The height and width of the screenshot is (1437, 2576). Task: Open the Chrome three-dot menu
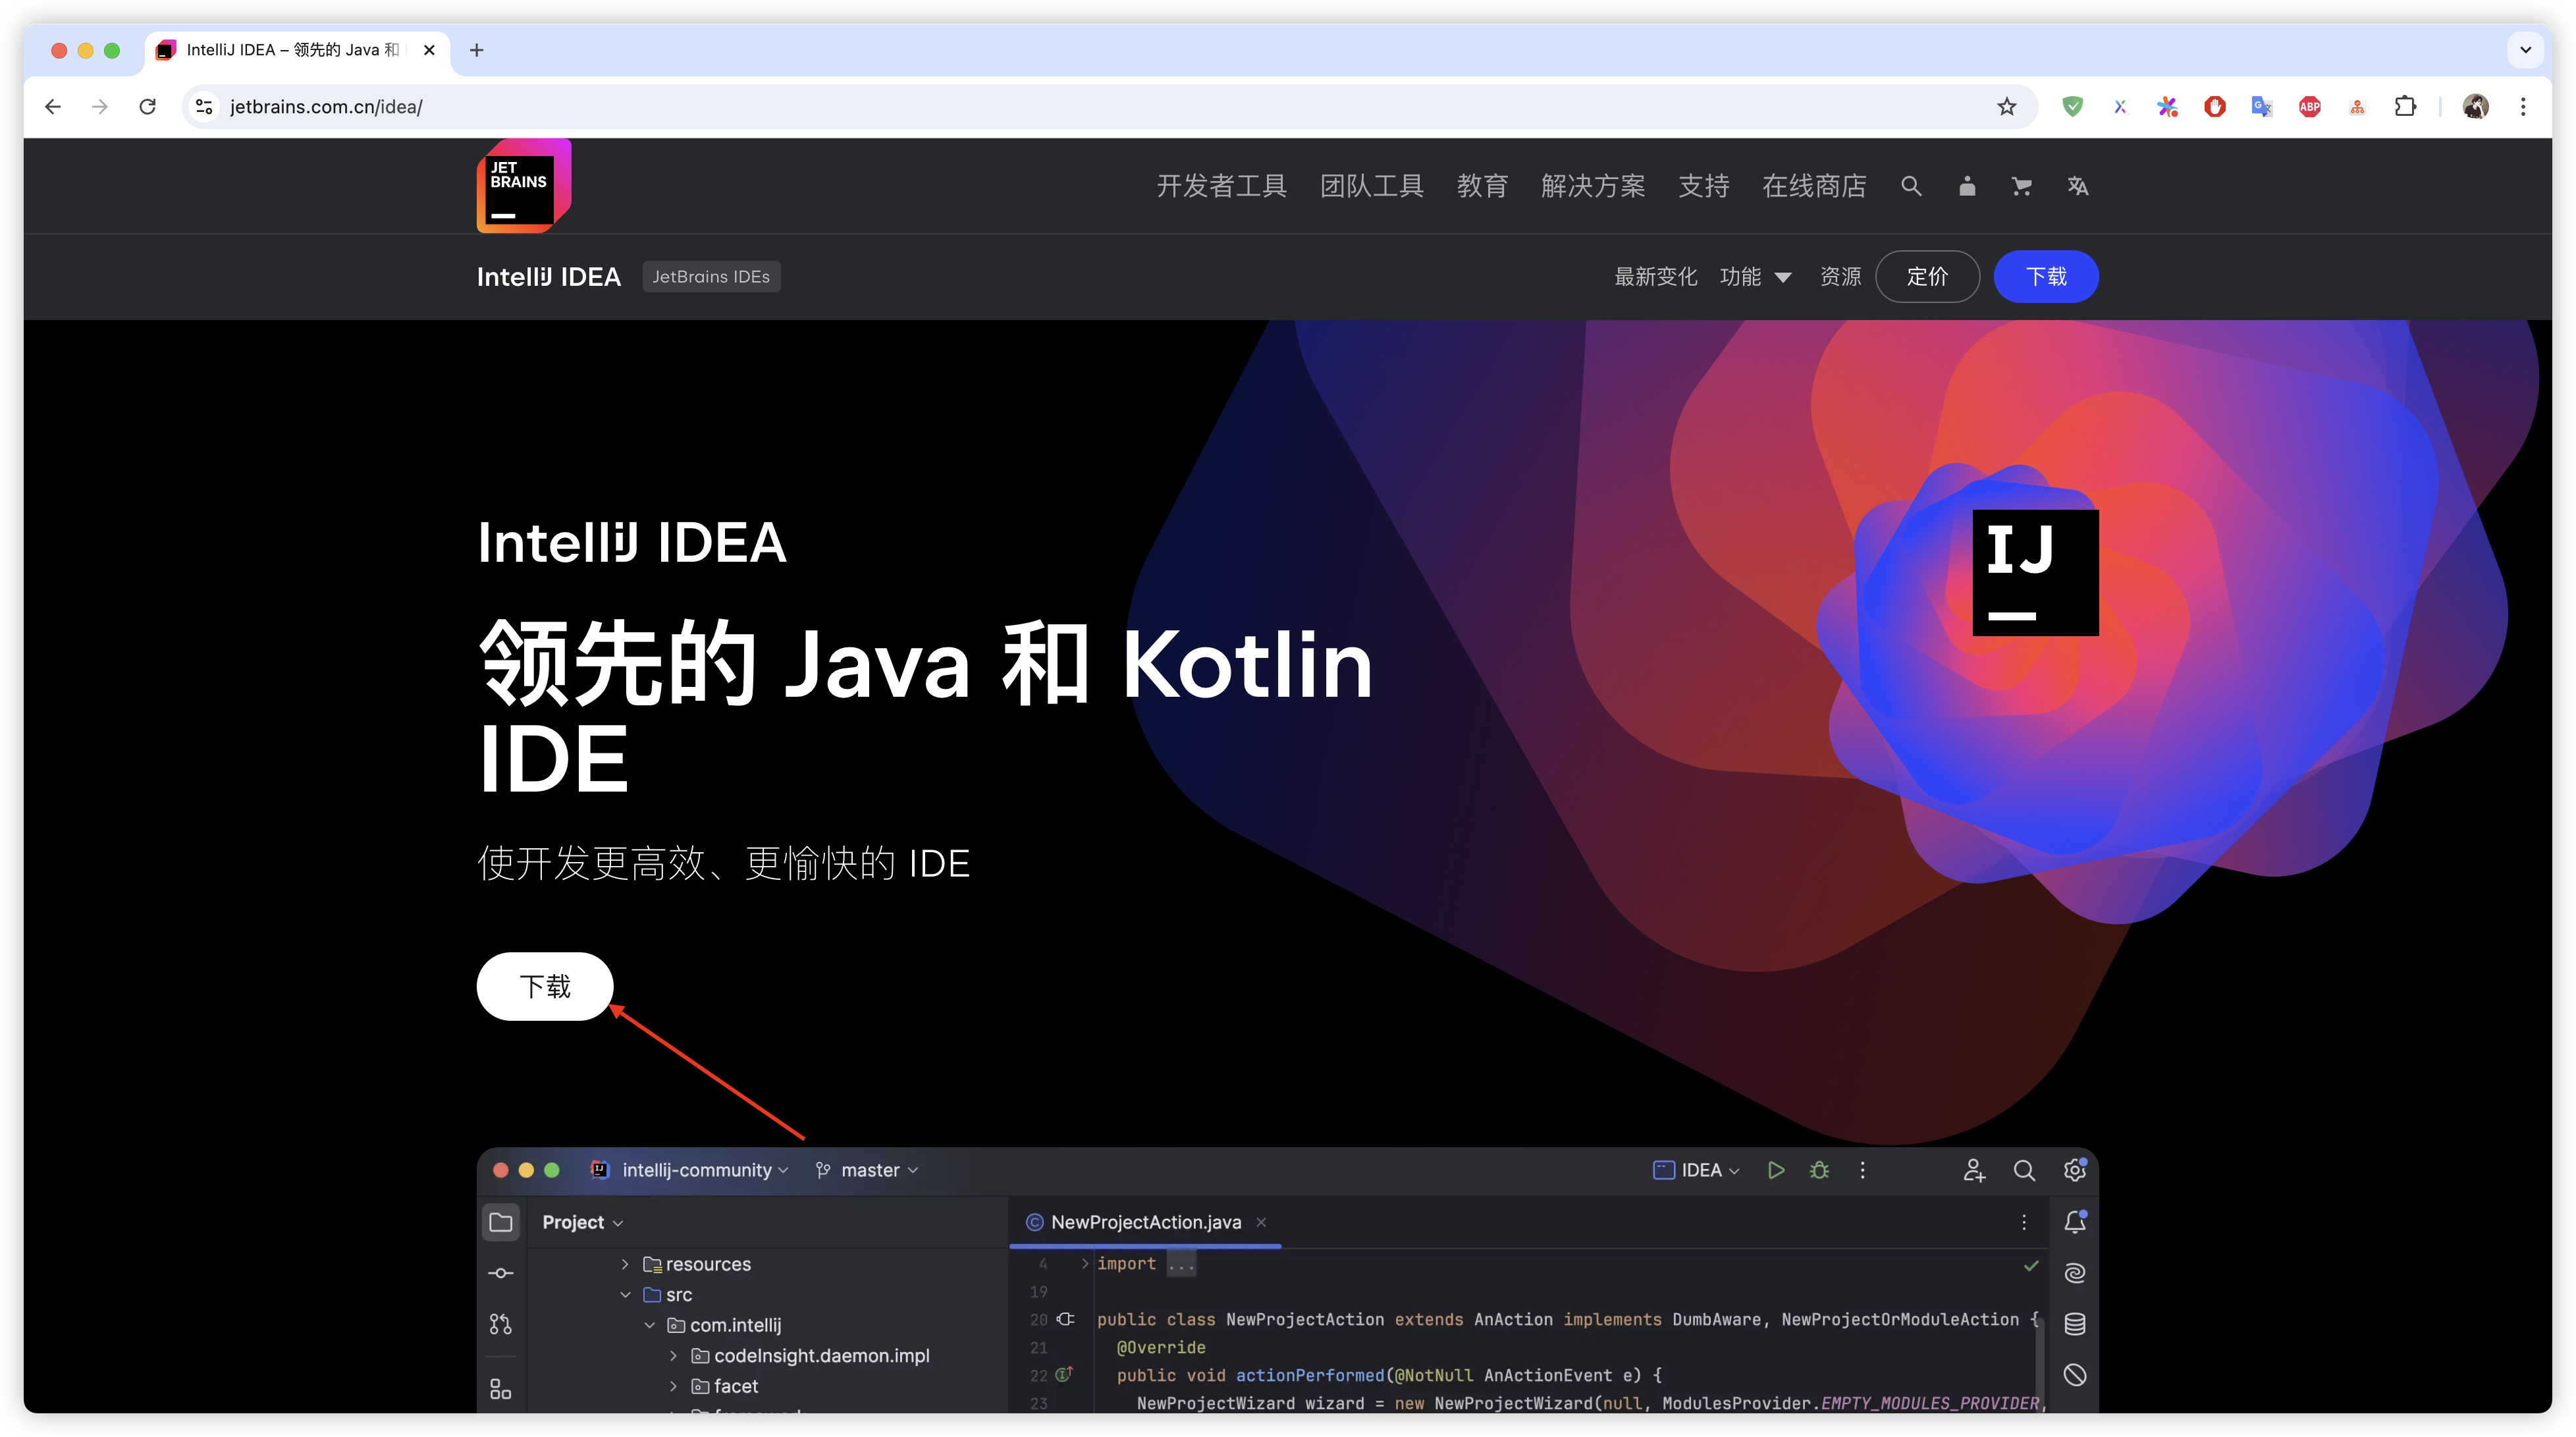[x=2523, y=107]
